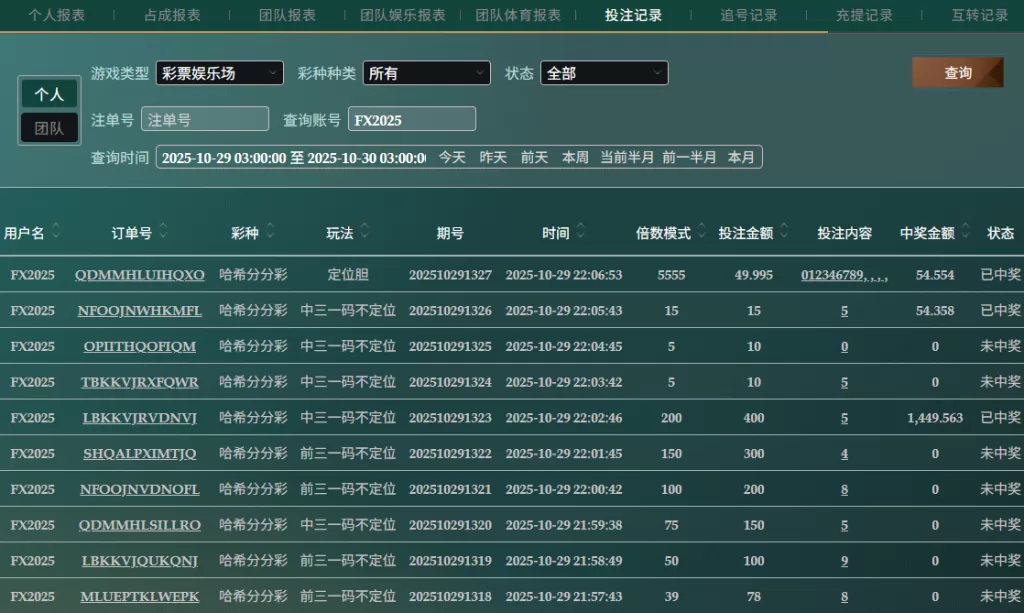The height and width of the screenshot is (613, 1024).
Task: Select the 本月 date range shortcut
Action: point(741,157)
